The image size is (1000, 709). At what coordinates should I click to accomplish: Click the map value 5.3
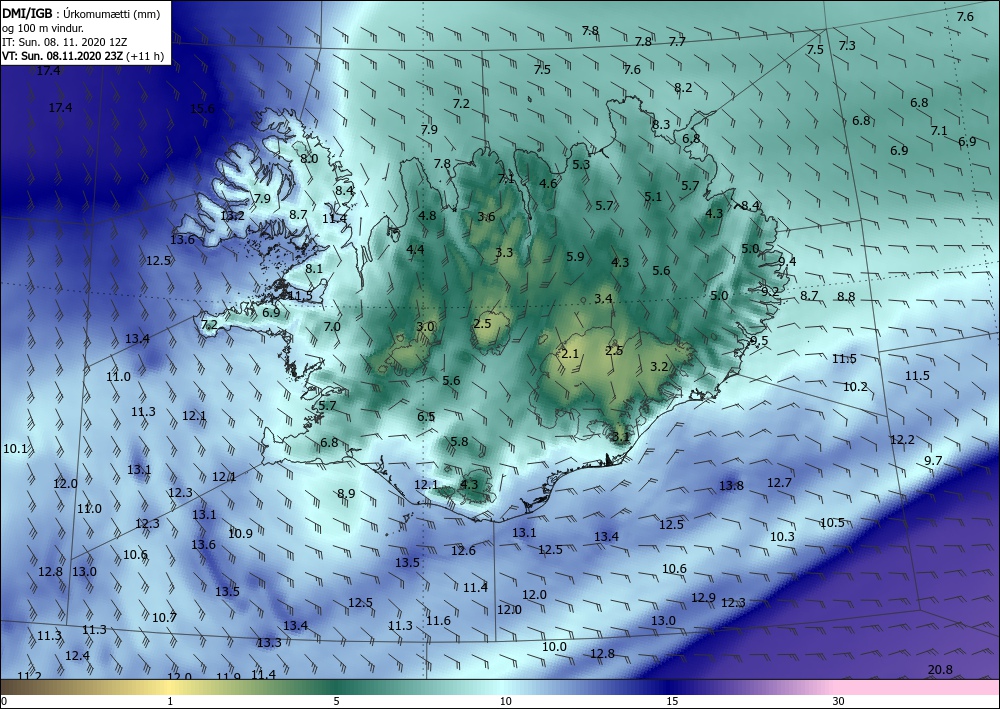point(580,164)
